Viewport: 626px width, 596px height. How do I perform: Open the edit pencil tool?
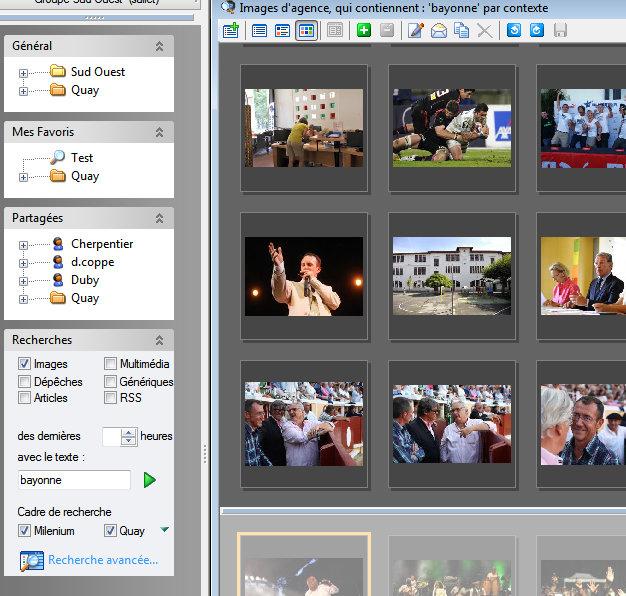pos(415,30)
